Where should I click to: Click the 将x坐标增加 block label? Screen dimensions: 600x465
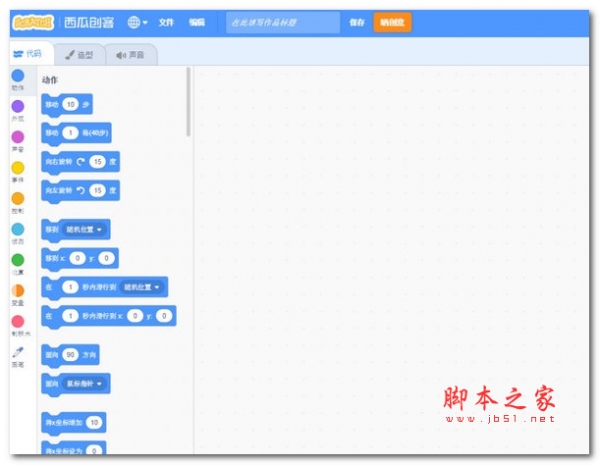coord(64,422)
